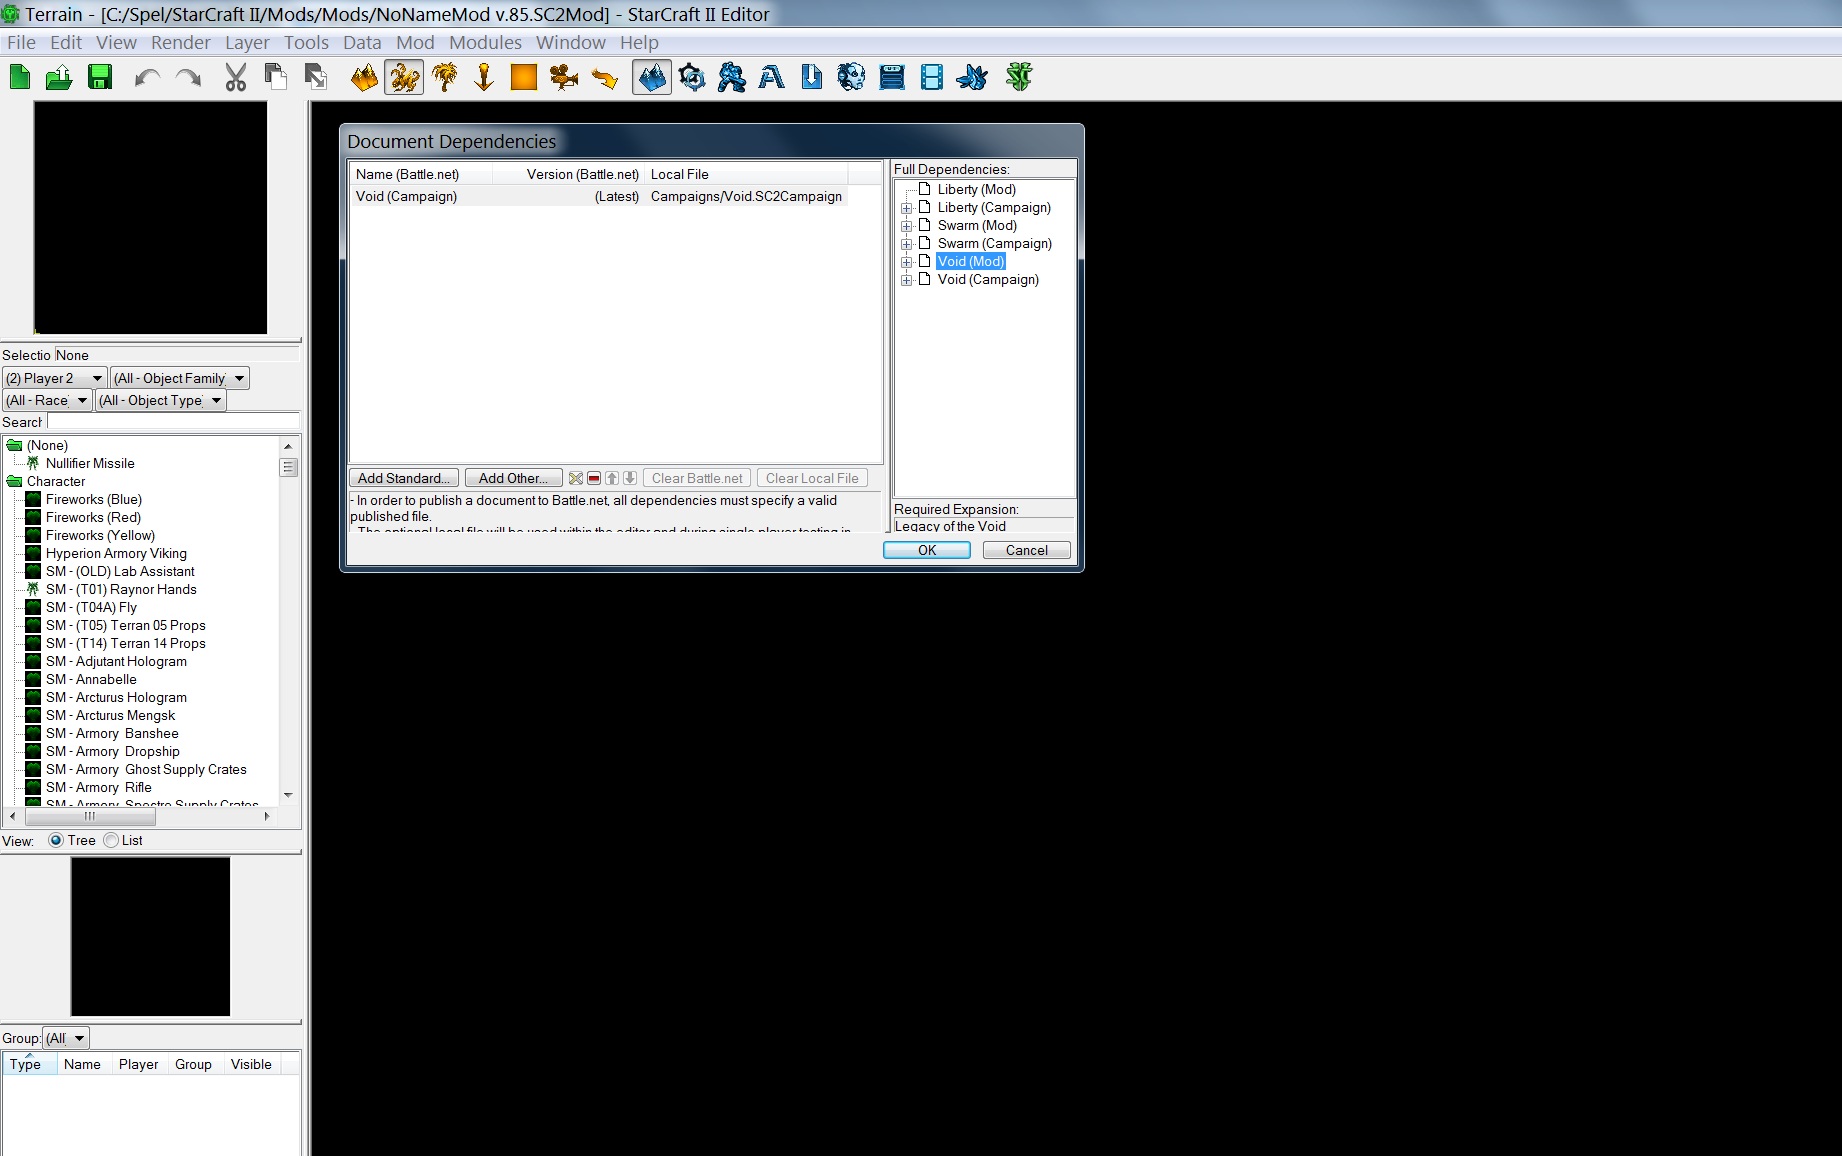Expand the Swarm (Campaign) dependency node
1842x1156 pixels.
[907, 244]
